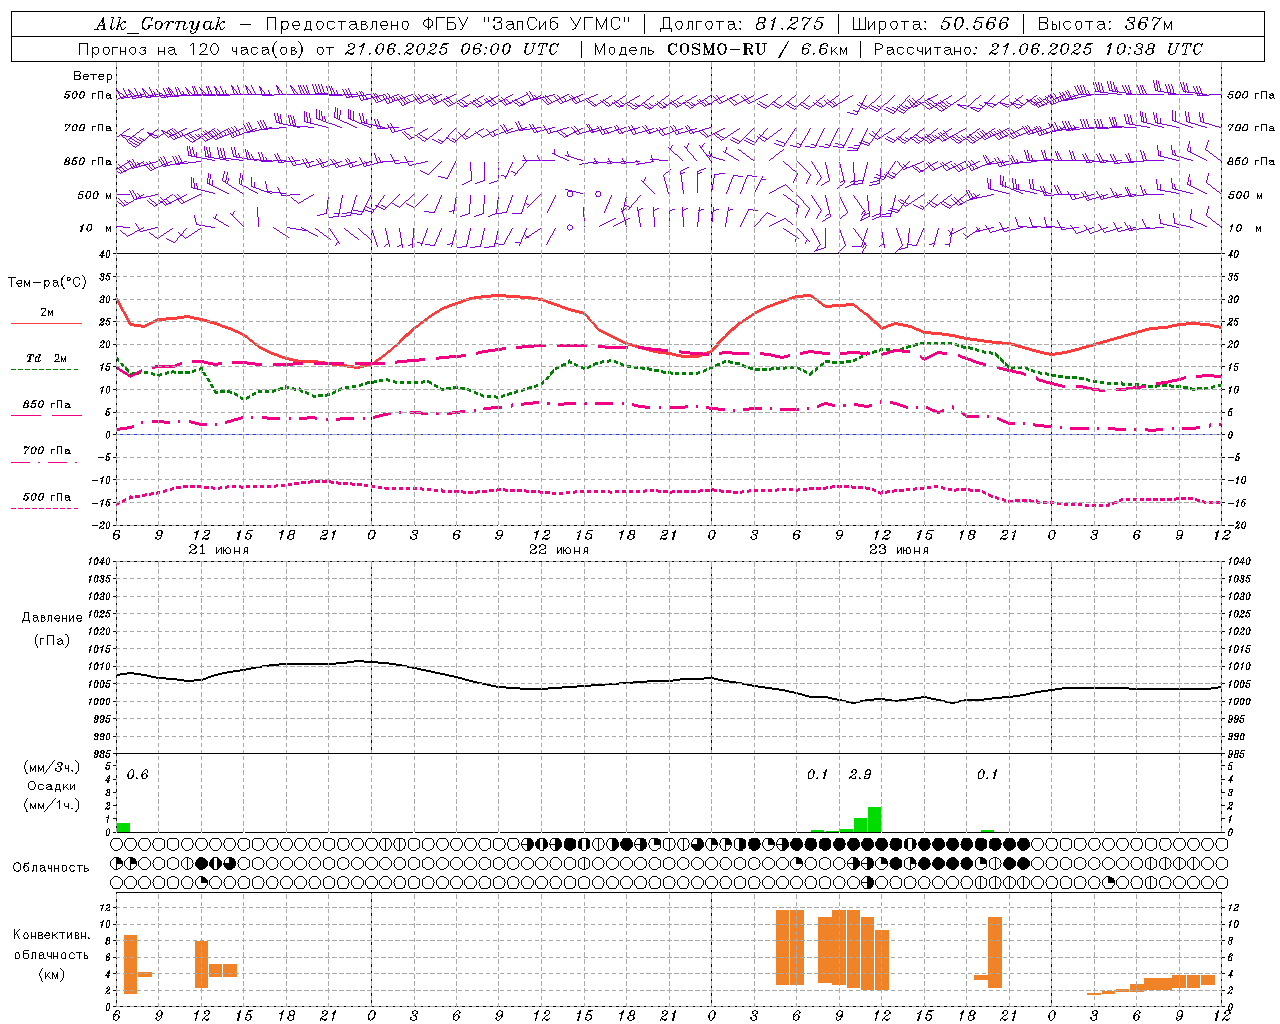The height and width of the screenshot is (1024, 1280).
Task: Click the Осадки panel label
Action: click(x=52, y=786)
